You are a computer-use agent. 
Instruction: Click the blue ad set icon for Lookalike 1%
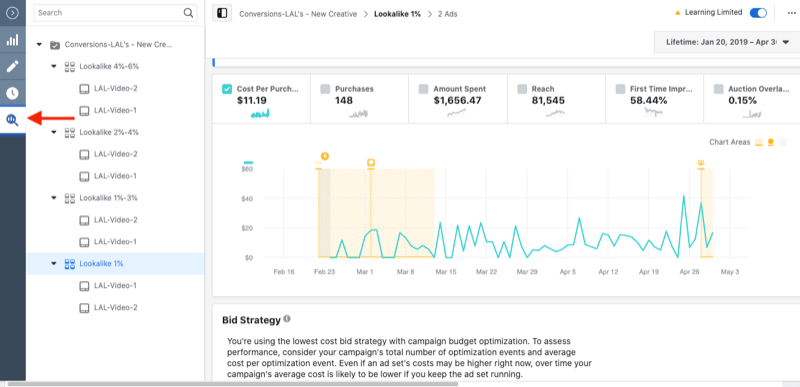(70, 264)
